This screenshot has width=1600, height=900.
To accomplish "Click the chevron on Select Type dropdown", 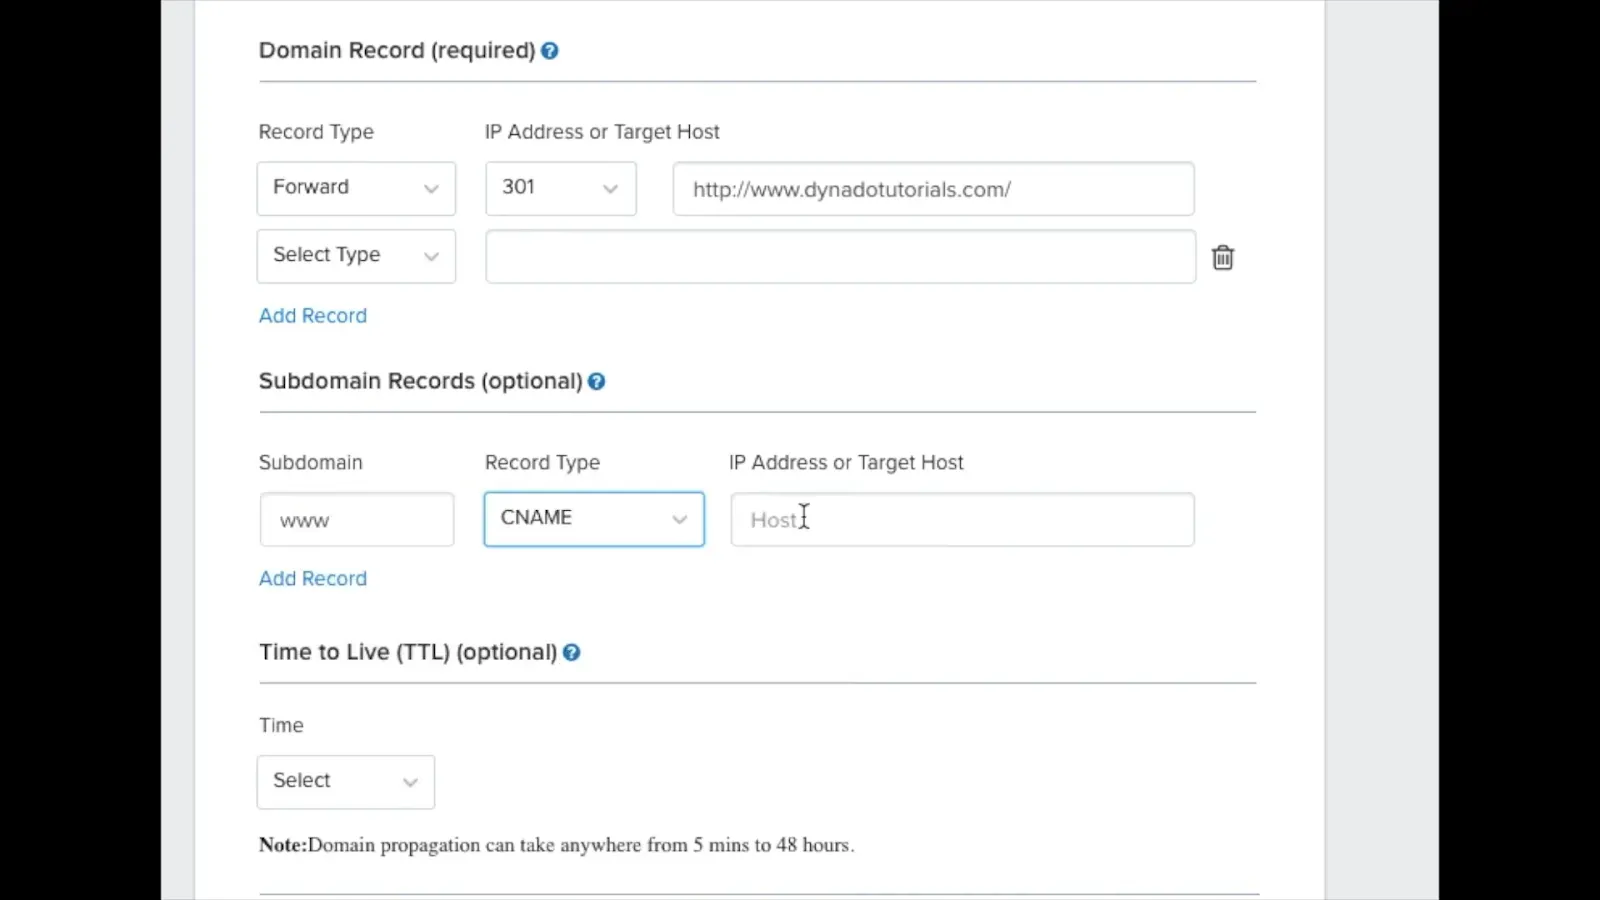I will (431, 257).
